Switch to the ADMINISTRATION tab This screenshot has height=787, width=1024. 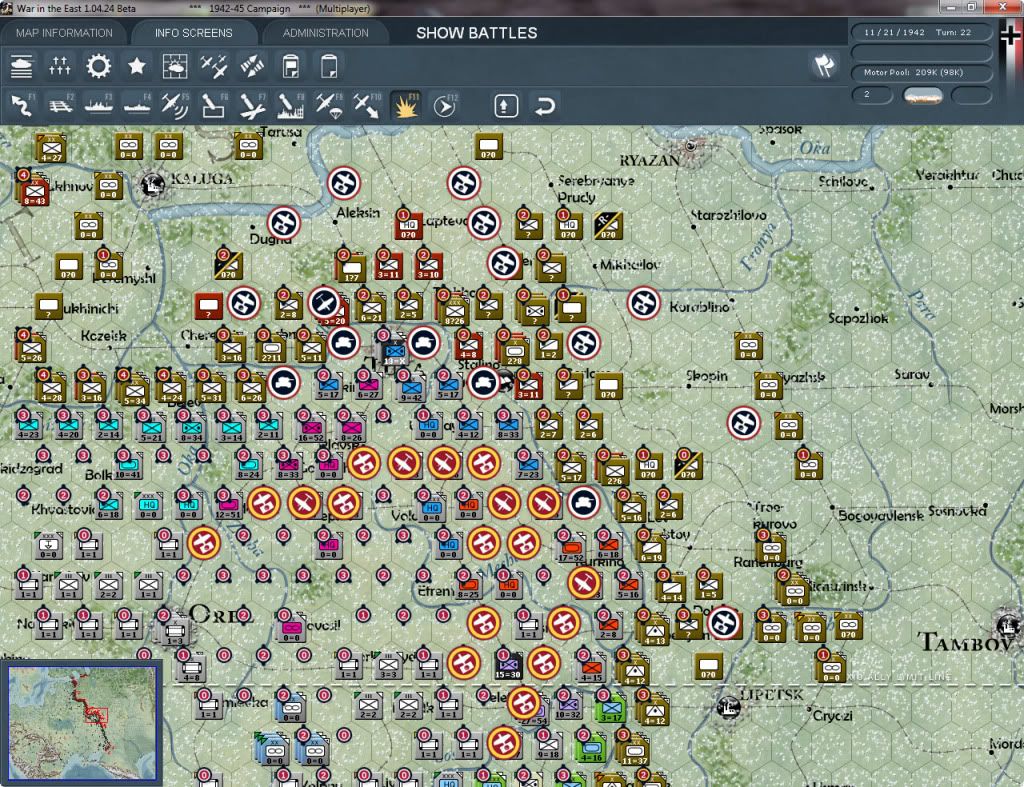click(x=325, y=33)
